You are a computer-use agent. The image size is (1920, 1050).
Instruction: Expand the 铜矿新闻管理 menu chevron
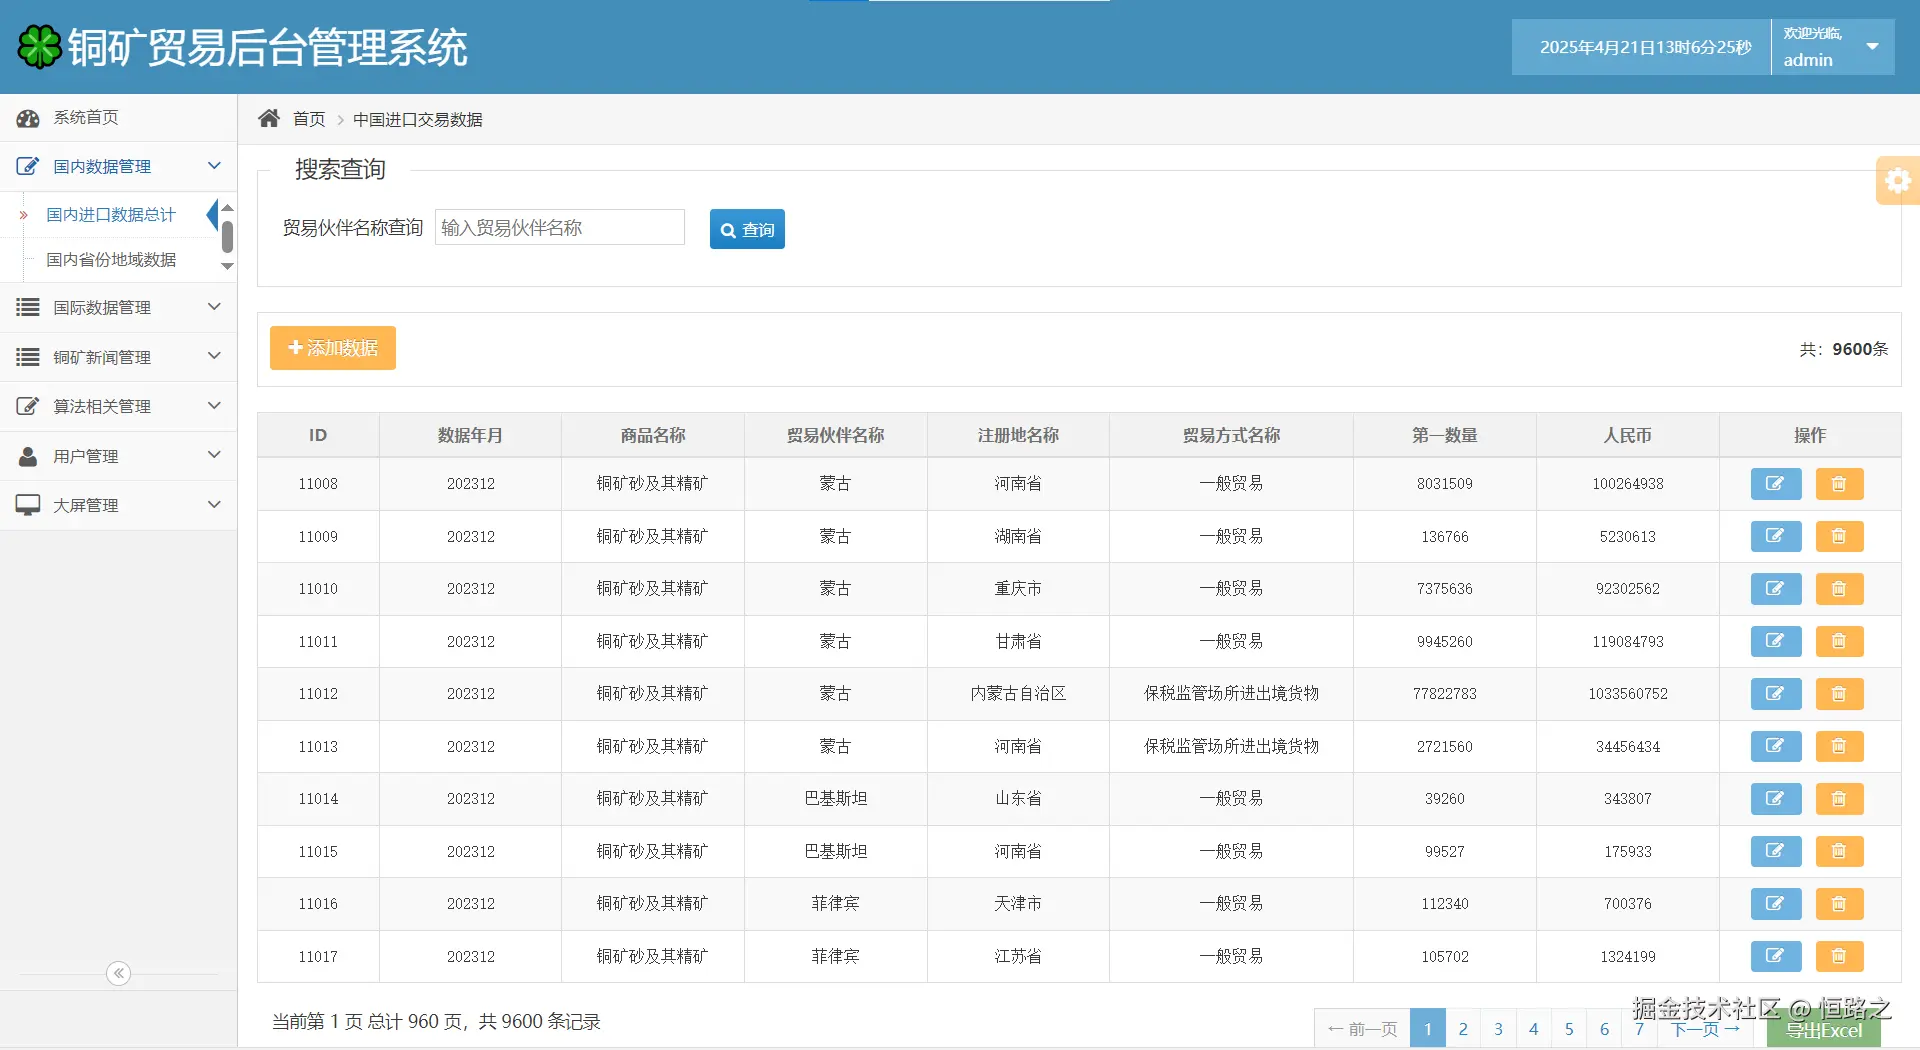[214, 356]
